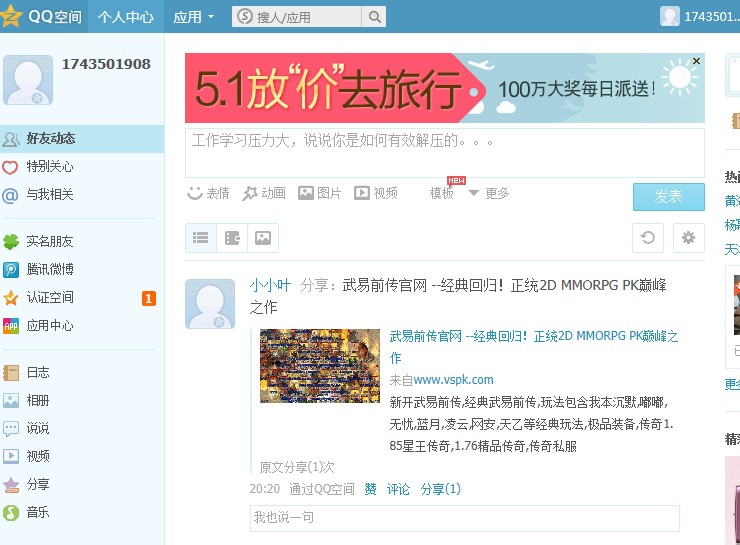Switch feed to list view
Viewport: 740px width, 545px height.
(201, 238)
